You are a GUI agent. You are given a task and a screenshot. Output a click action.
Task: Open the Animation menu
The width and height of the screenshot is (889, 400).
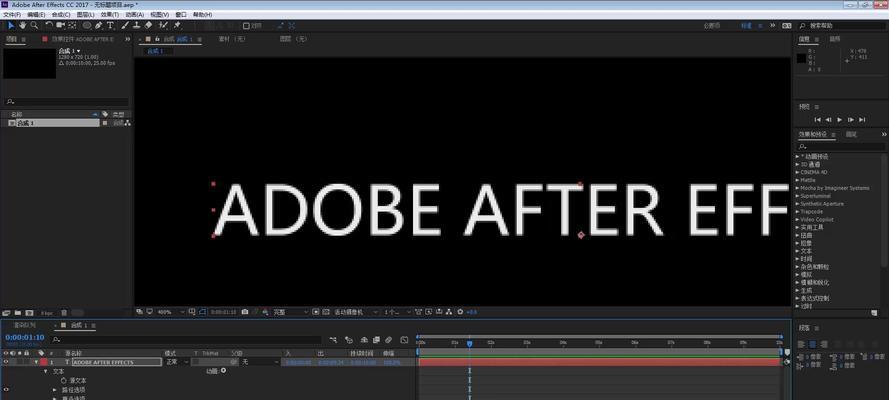click(x=134, y=14)
